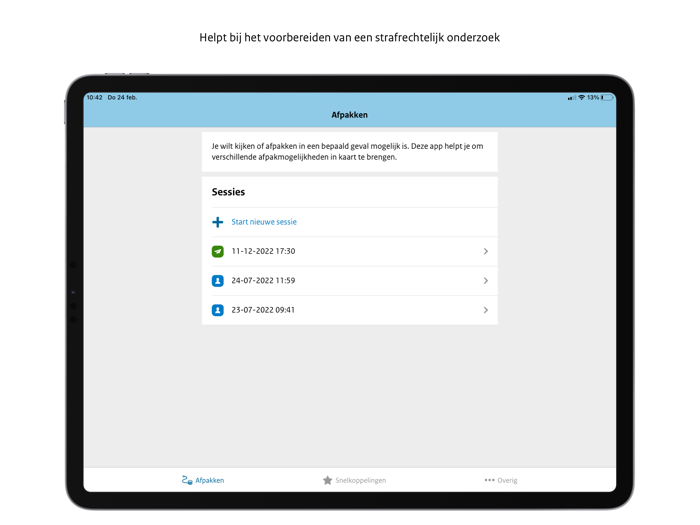
Task: Tap the date Do 24 feb. in status bar
Action: click(x=122, y=97)
